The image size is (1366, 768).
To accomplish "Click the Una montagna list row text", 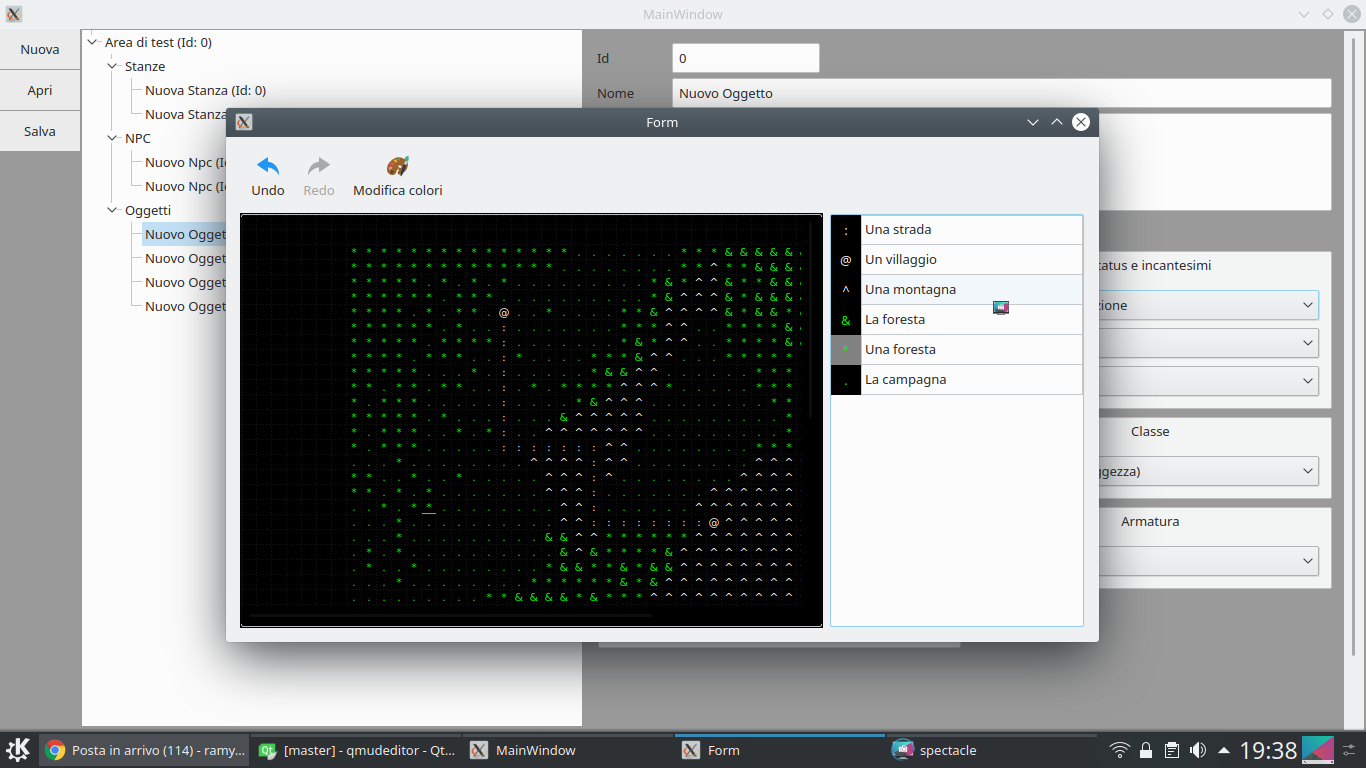I will pyautogui.click(x=910, y=290).
